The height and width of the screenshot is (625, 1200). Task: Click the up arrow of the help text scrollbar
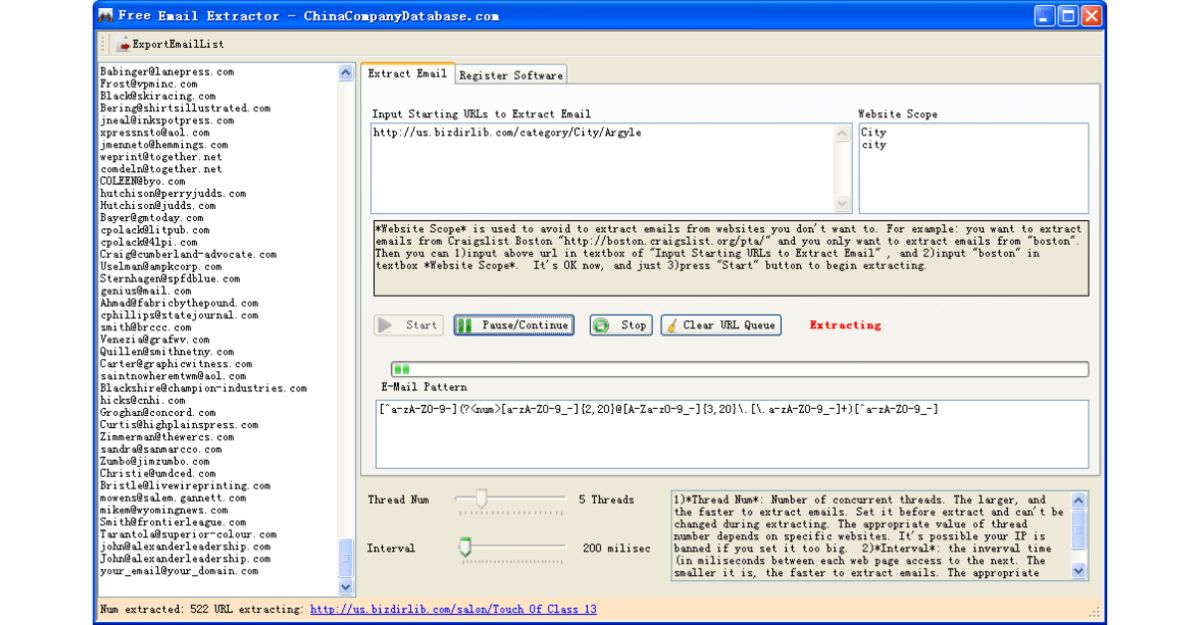click(1080, 500)
